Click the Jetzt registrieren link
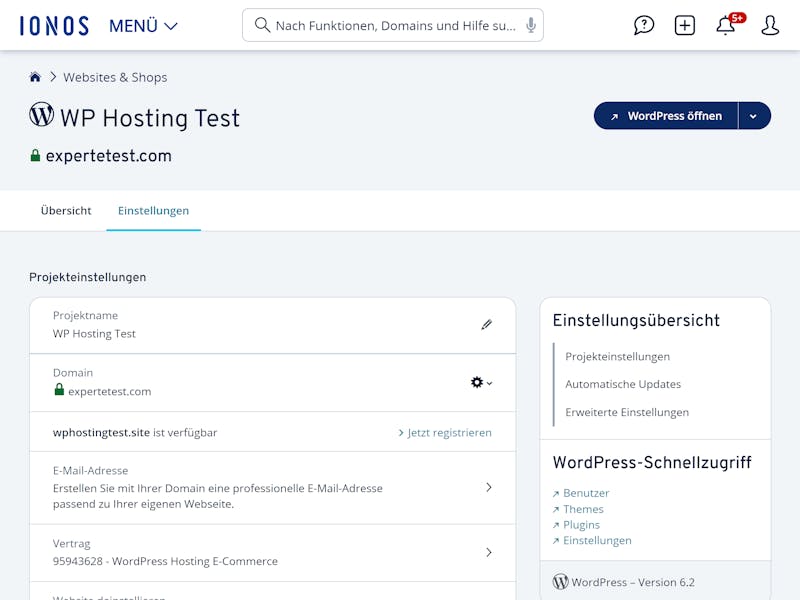This screenshot has height=600, width=800. 445,433
